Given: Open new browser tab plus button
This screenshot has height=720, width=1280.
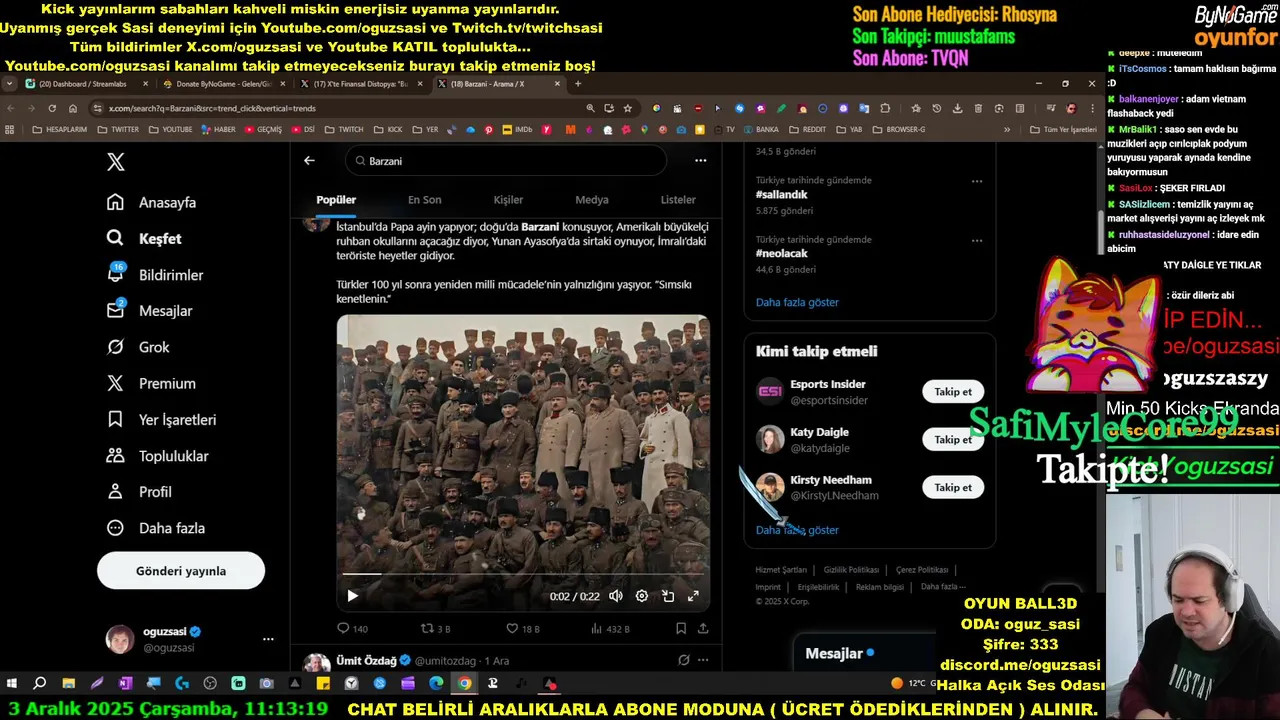Looking at the screenshot, I should click(x=577, y=84).
